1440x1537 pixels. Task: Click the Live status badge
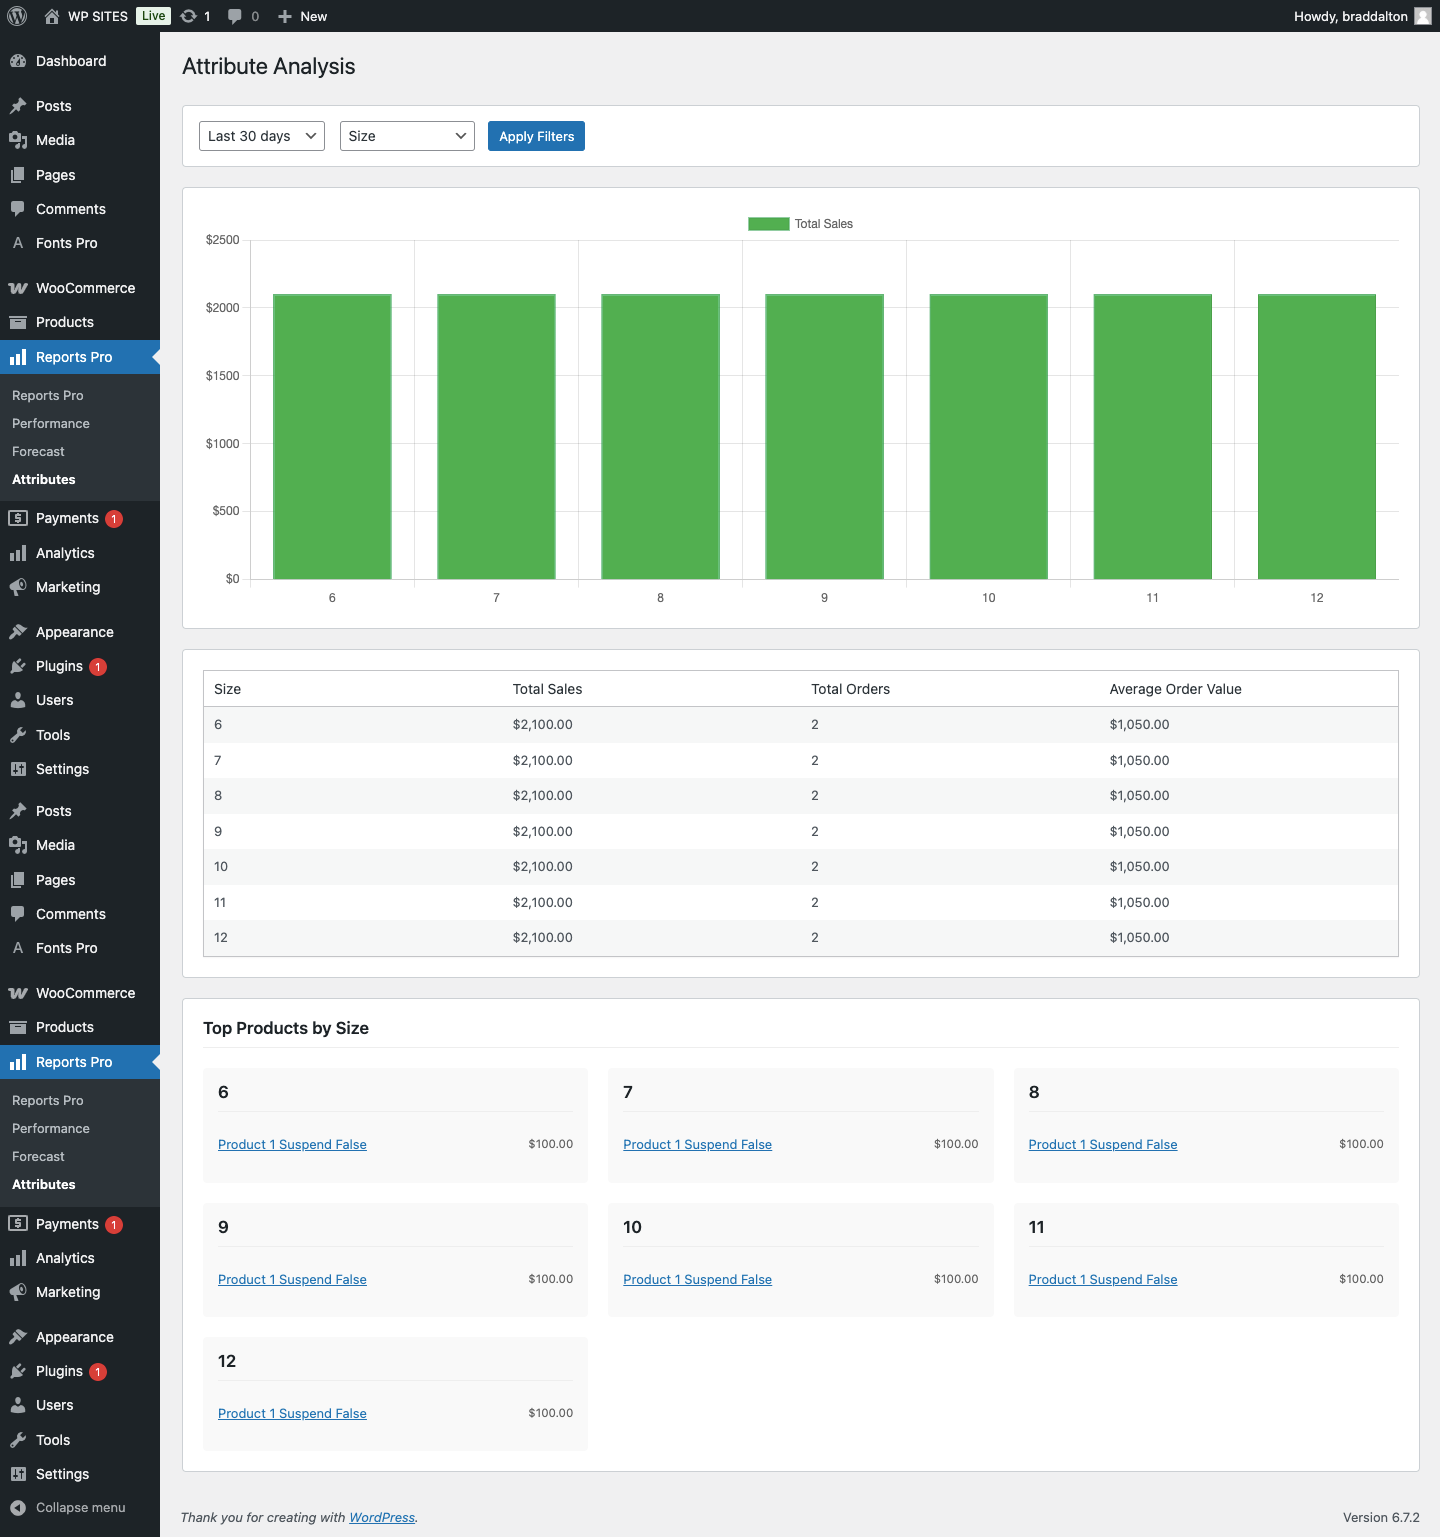153,16
